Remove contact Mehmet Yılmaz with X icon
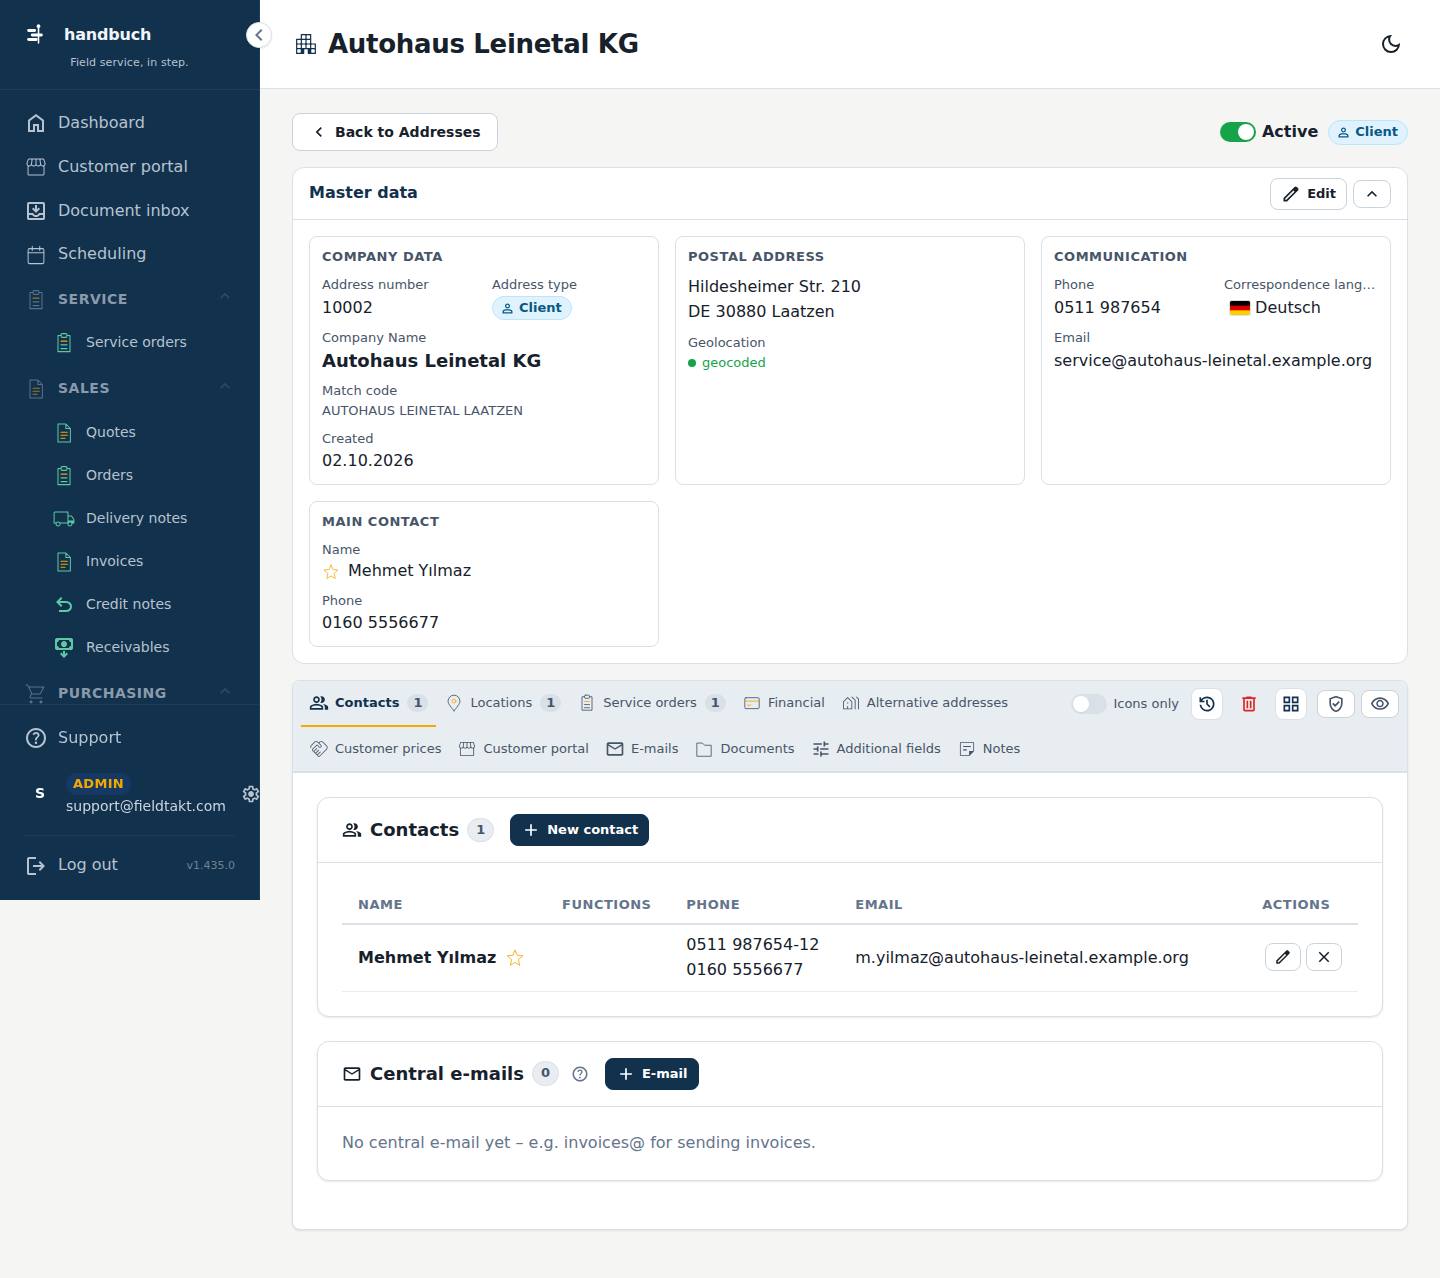 point(1324,957)
